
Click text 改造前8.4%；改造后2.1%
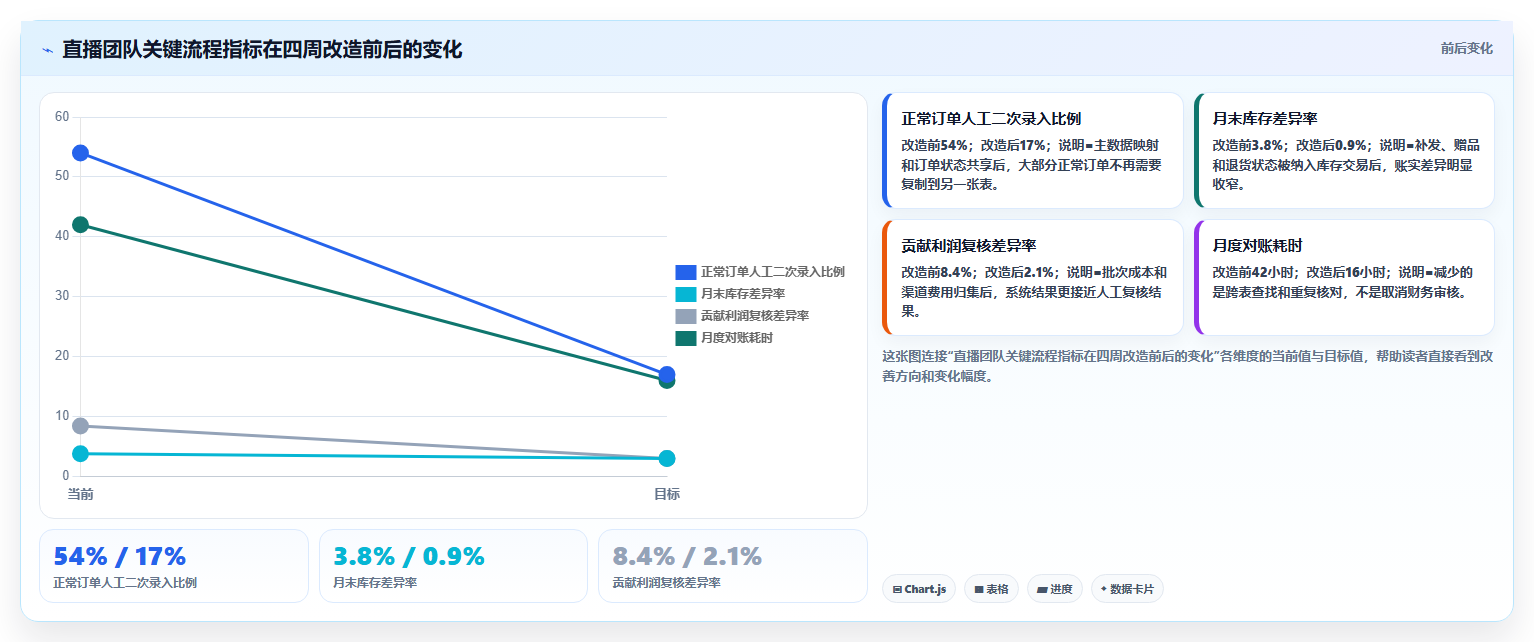click(978, 272)
